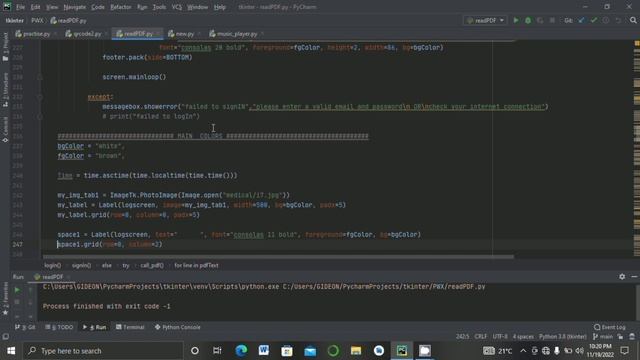Rerun readPDF in Run panel

tap(17, 290)
